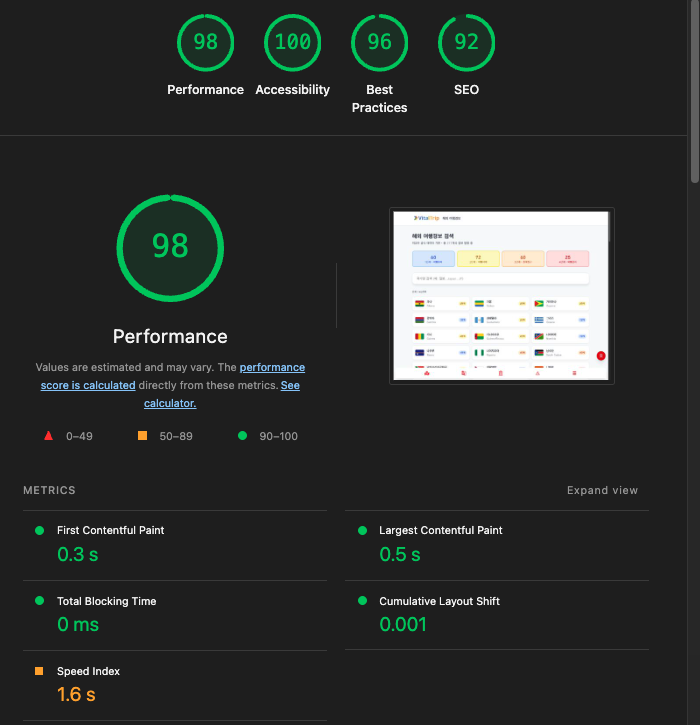Click the large Performance heading below gauge
This screenshot has height=725, width=700.
[x=170, y=336]
